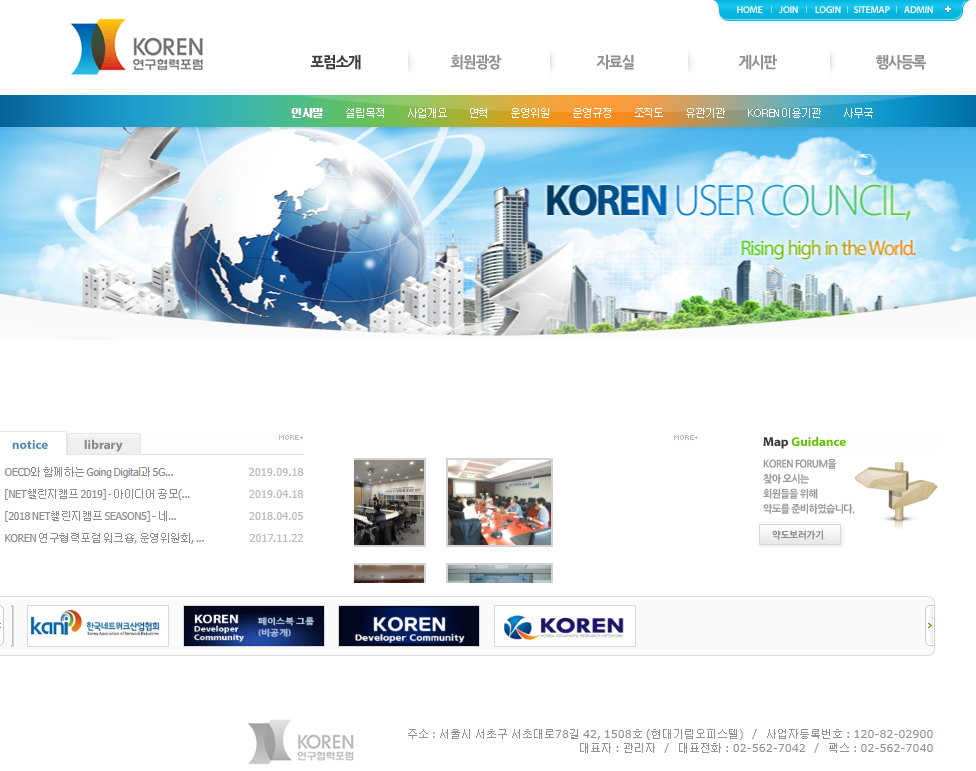Click the Map Guidance heading

tap(804, 441)
